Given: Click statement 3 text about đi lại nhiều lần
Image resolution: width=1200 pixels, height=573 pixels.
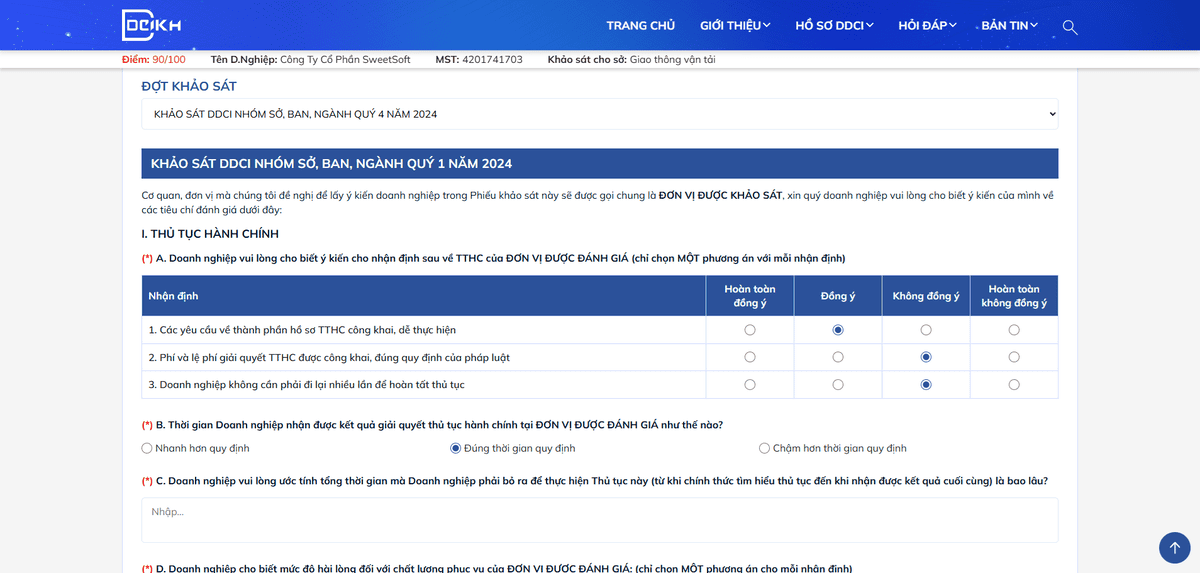Looking at the screenshot, I should [306, 384].
